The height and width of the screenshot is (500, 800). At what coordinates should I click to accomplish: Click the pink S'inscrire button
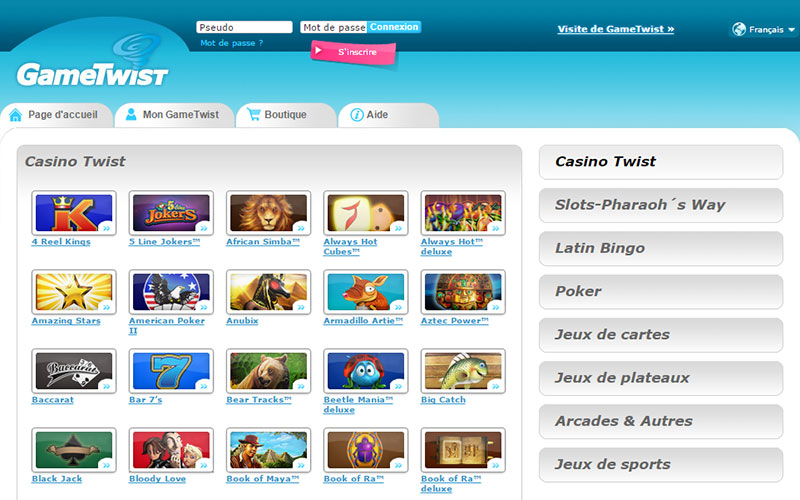(x=353, y=52)
